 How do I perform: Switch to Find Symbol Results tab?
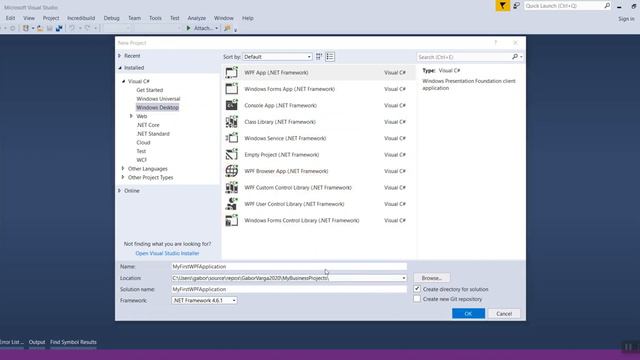[73, 342]
